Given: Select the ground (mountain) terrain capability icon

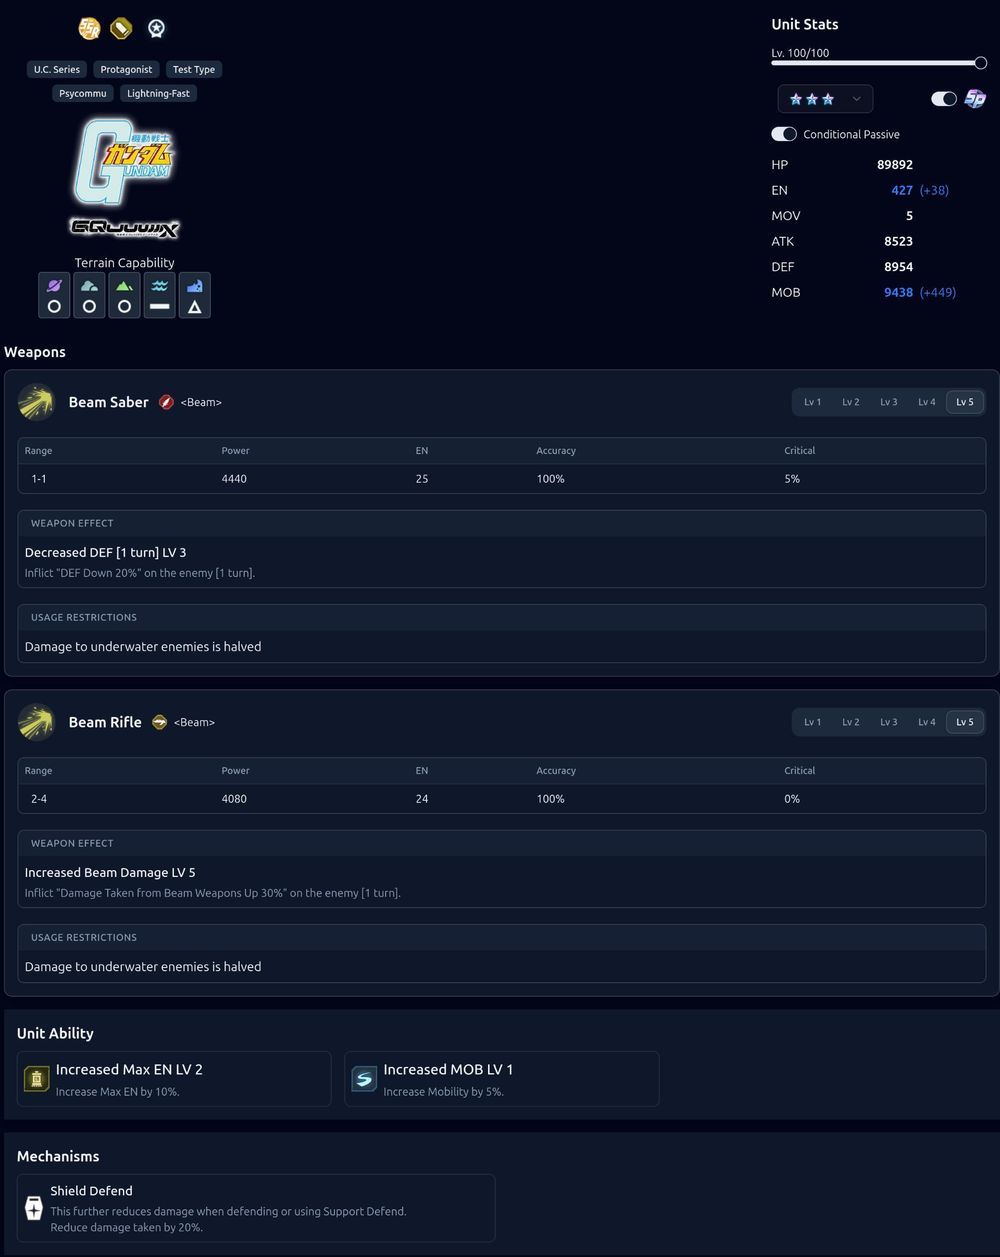Looking at the screenshot, I should [124, 295].
